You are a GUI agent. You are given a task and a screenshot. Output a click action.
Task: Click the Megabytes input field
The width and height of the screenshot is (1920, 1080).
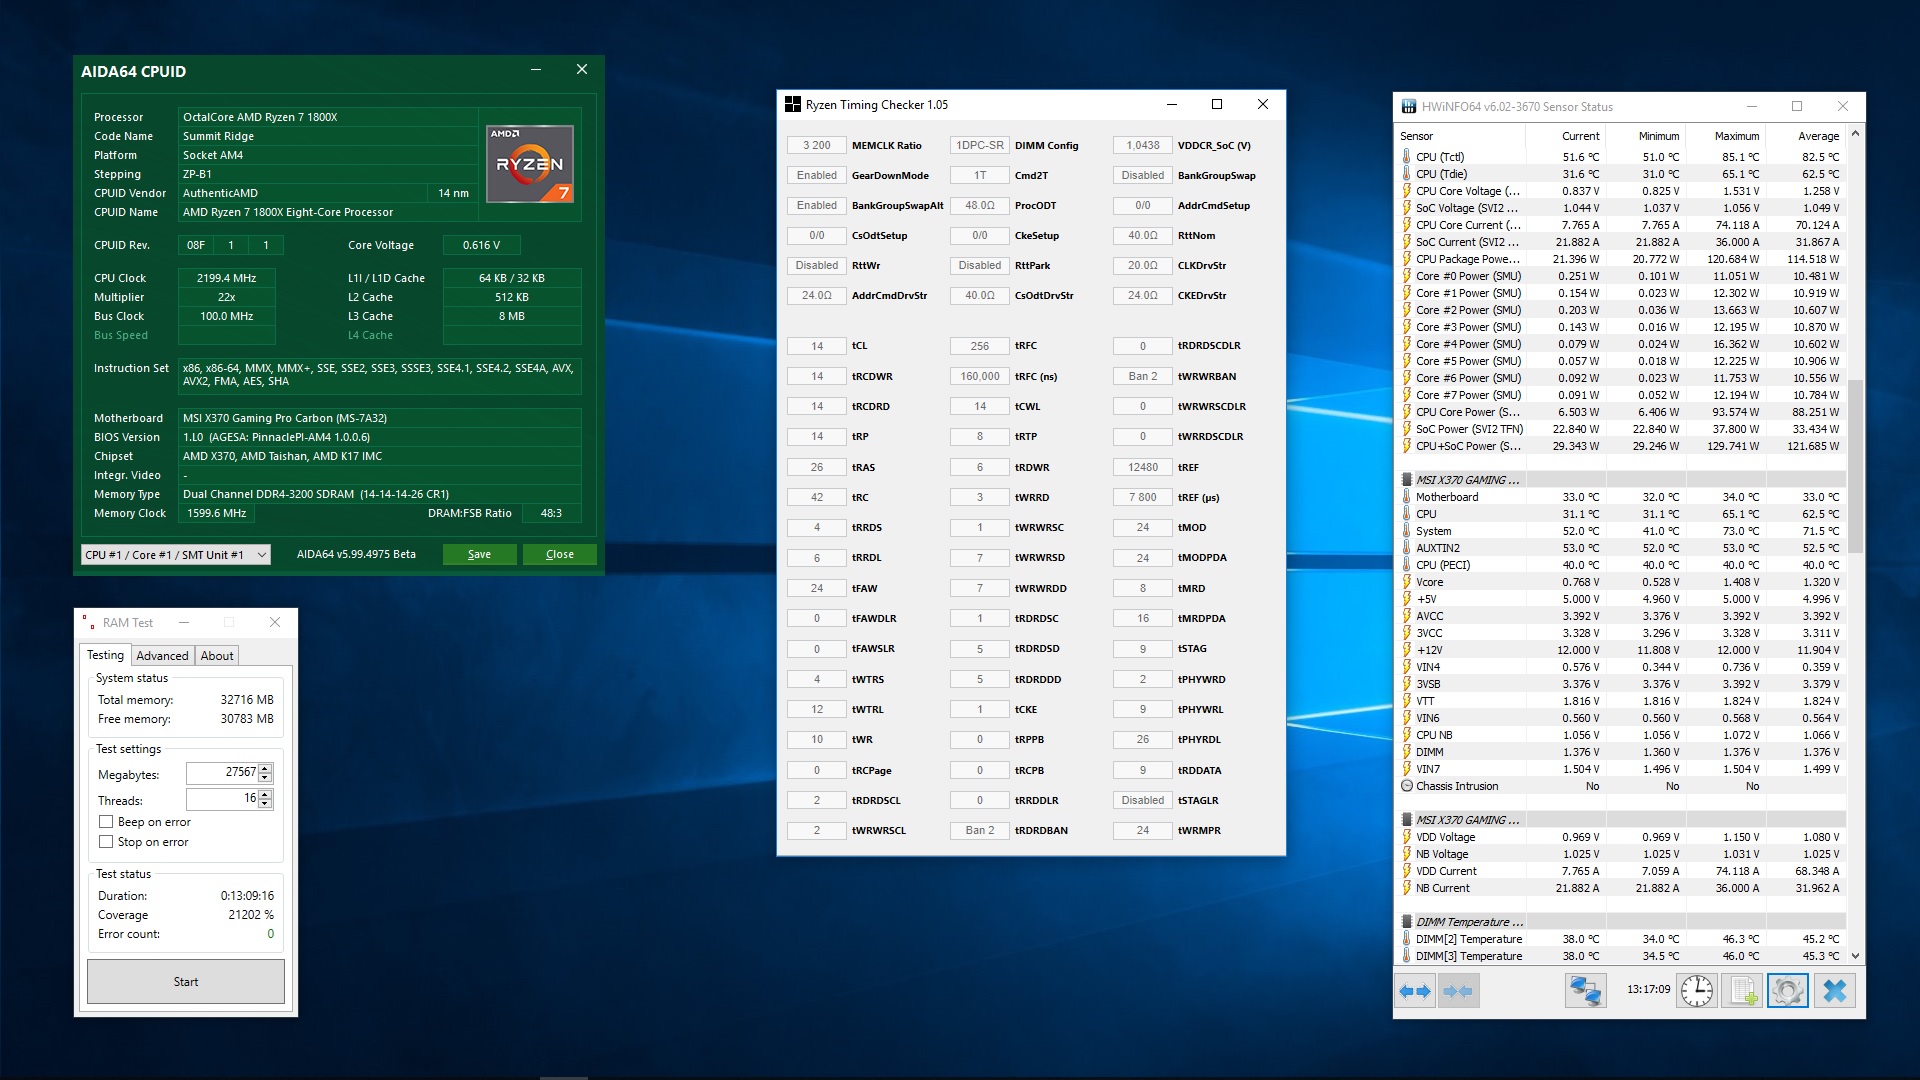pos(222,773)
